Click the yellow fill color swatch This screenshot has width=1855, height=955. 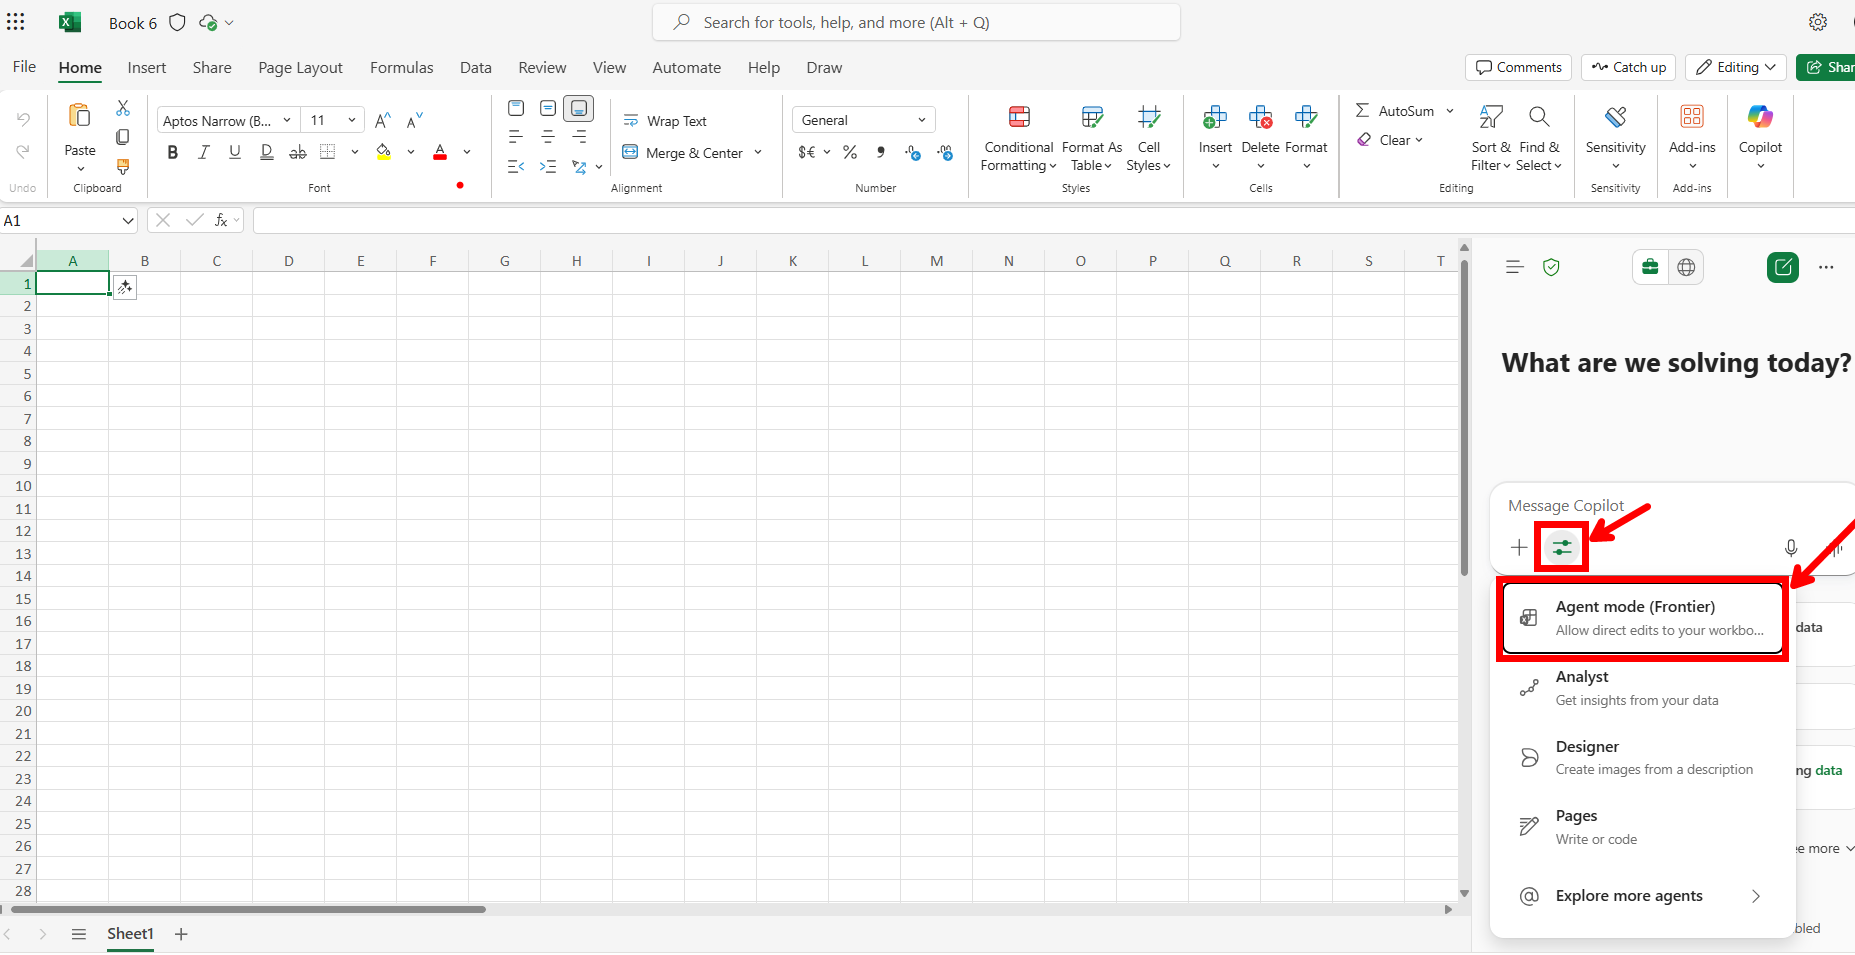point(384,152)
